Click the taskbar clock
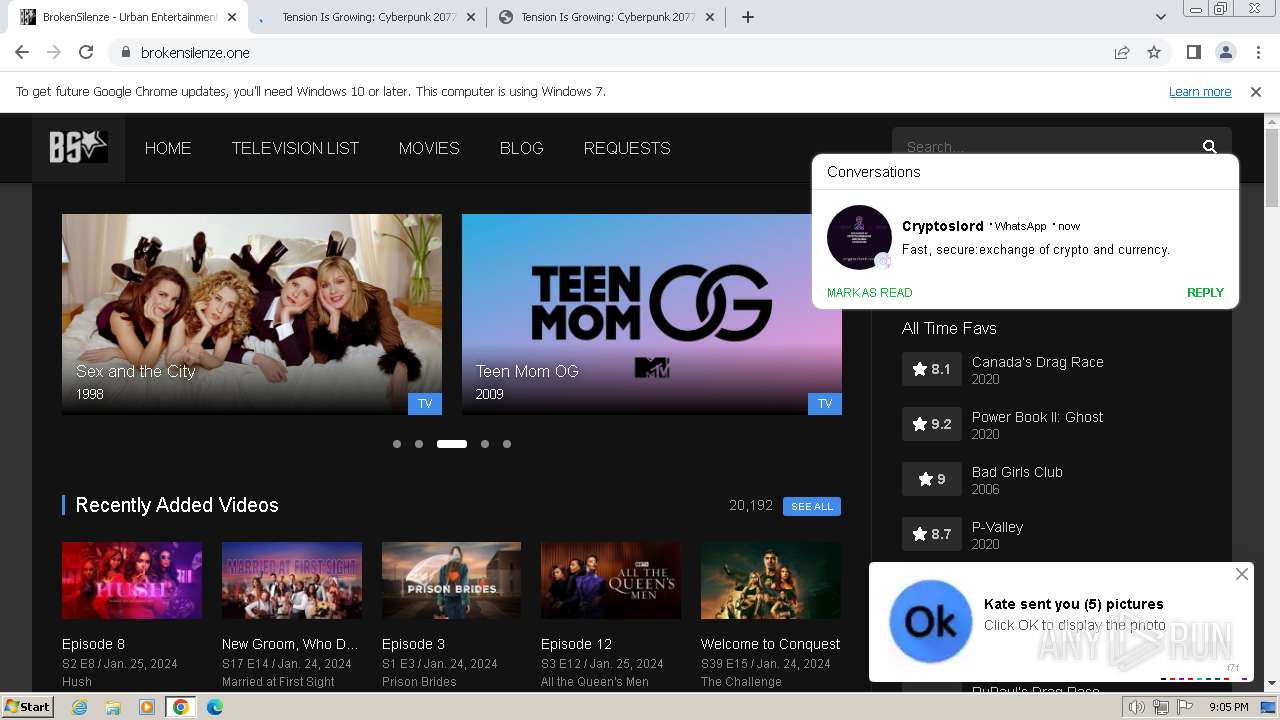1280x720 pixels. click(1228, 707)
